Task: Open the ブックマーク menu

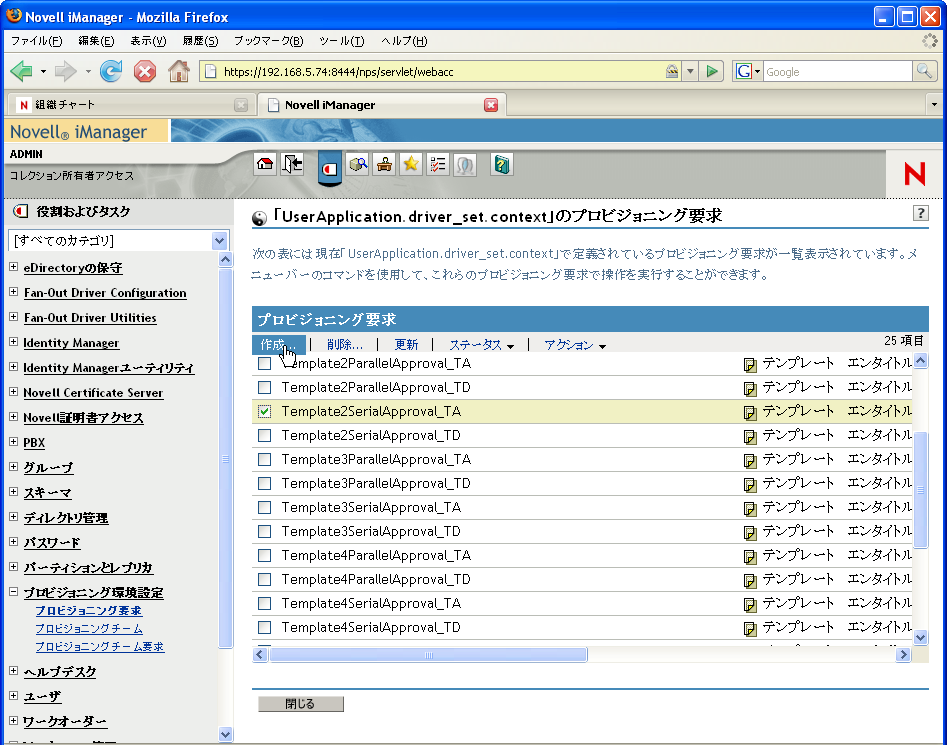Action: click(x=268, y=41)
